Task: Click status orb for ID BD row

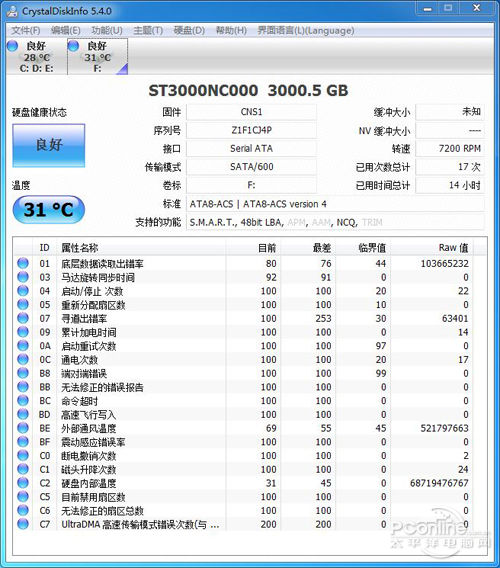Action: click(x=23, y=414)
